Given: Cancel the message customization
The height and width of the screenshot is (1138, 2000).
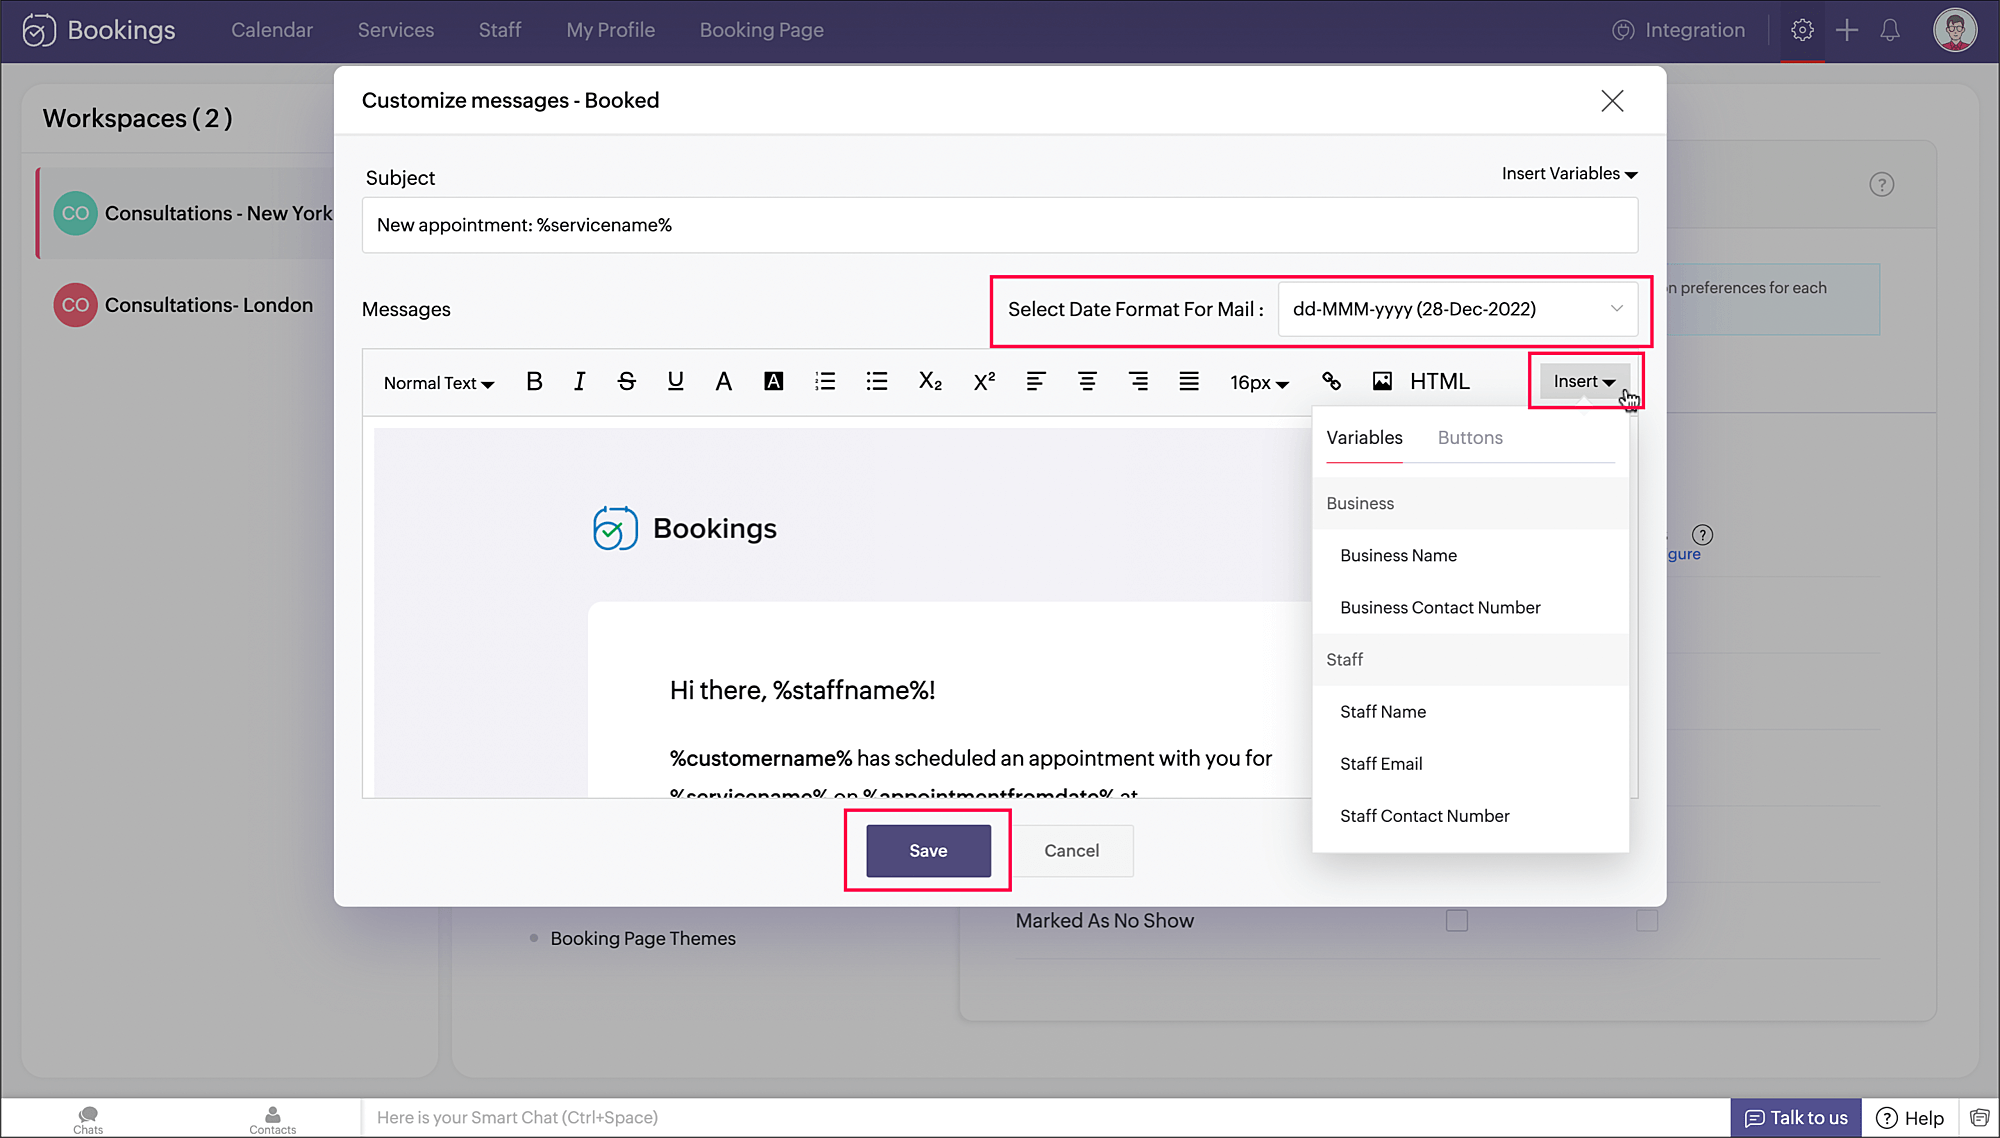Looking at the screenshot, I should coord(1071,851).
